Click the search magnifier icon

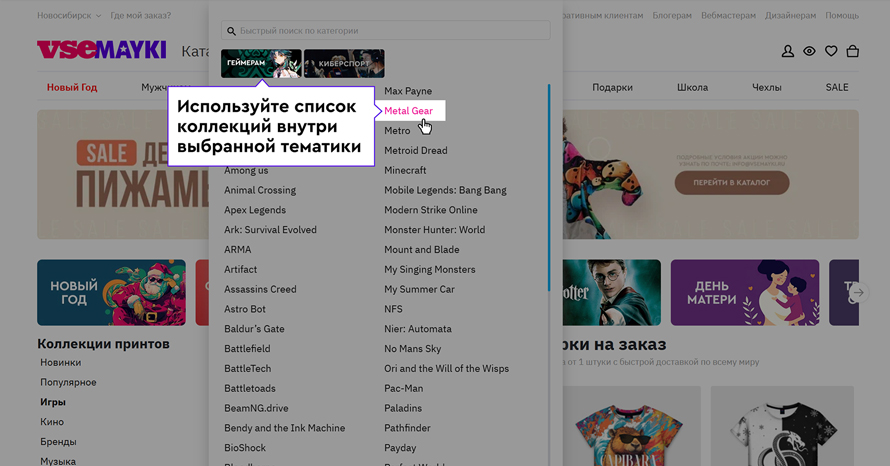[x=231, y=31]
